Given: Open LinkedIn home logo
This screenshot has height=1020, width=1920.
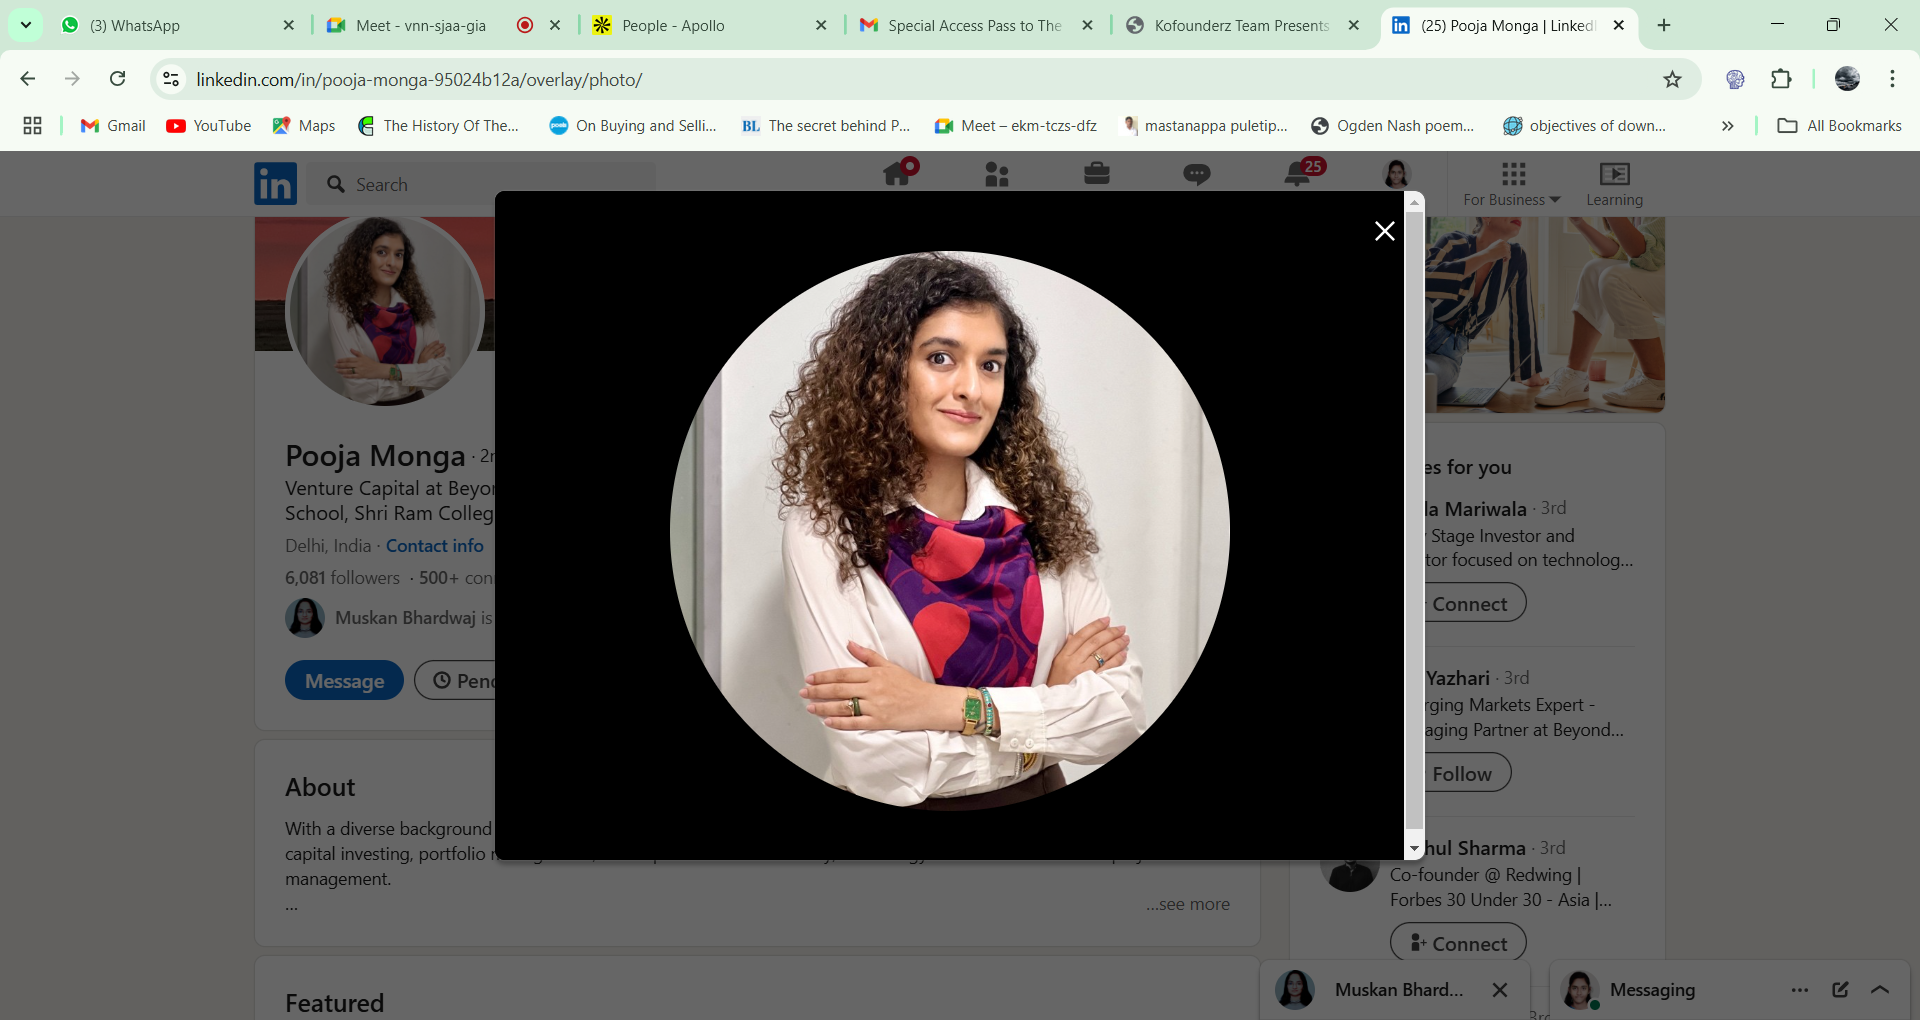Looking at the screenshot, I should pyautogui.click(x=275, y=184).
